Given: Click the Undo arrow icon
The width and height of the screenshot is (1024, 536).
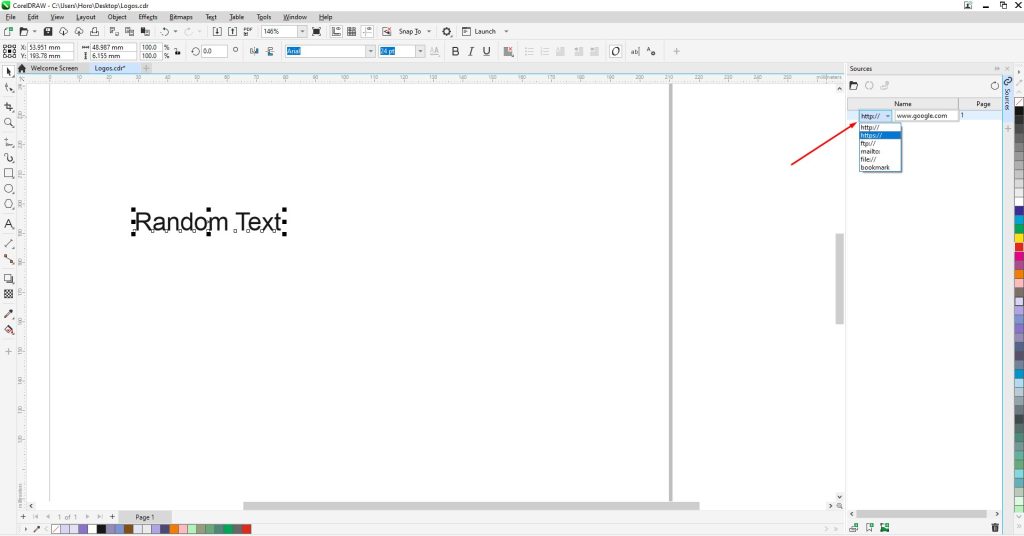Looking at the screenshot, I should (165, 31).
